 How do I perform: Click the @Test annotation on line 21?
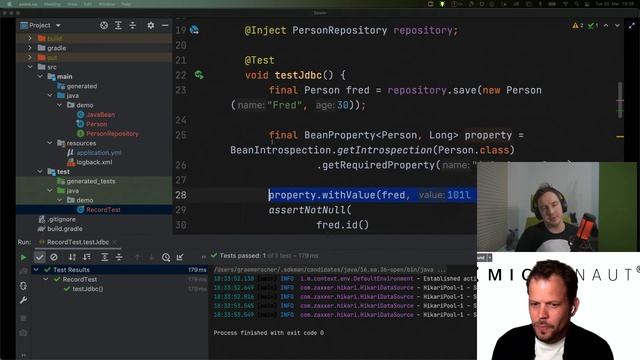click(x=259, y=60)
